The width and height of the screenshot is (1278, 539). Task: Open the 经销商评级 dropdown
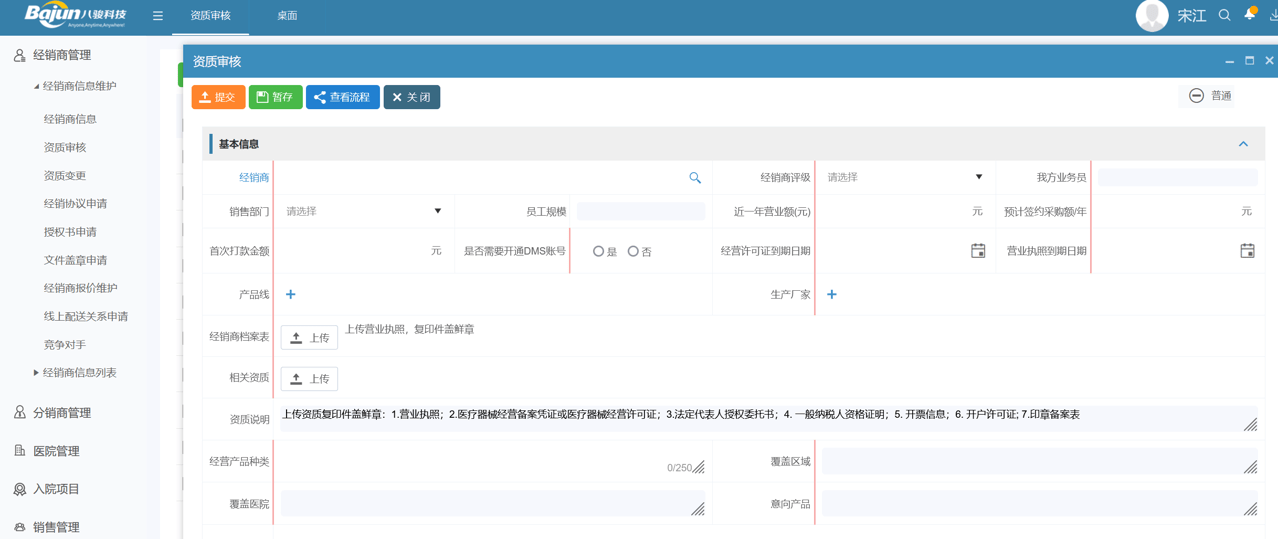click(904, 178)
